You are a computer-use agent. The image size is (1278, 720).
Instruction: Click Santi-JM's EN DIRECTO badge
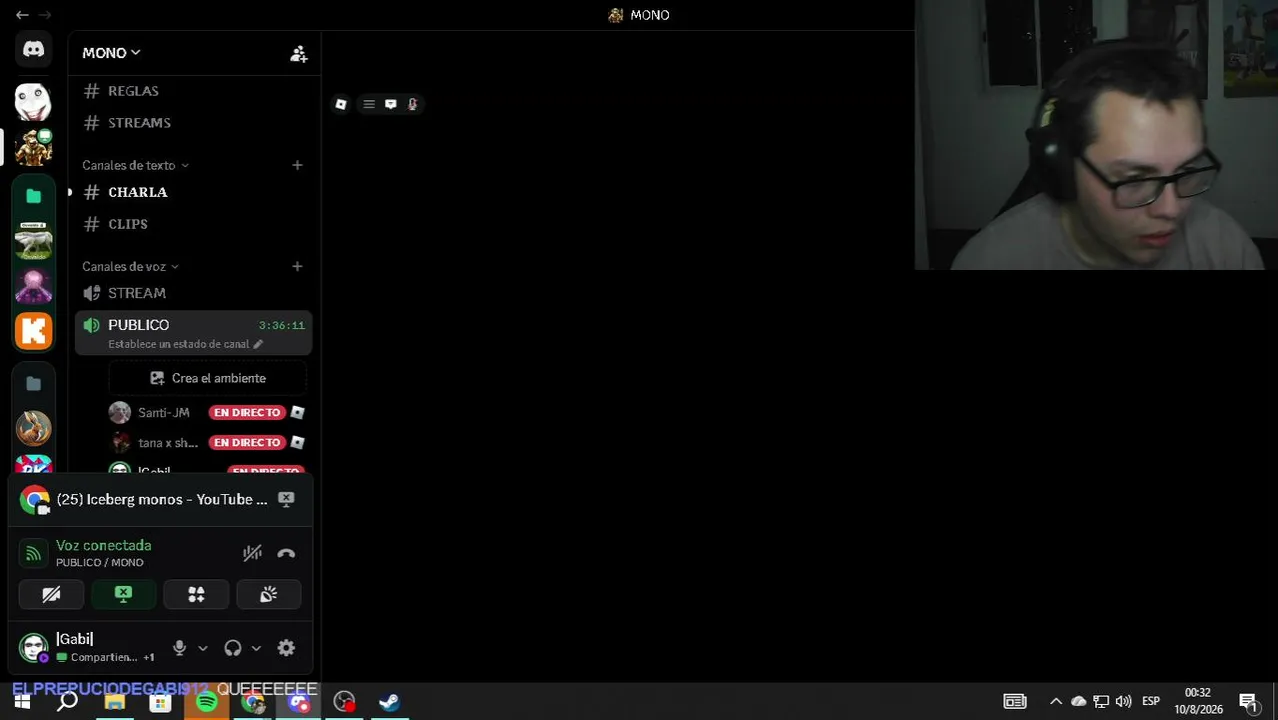247,413
